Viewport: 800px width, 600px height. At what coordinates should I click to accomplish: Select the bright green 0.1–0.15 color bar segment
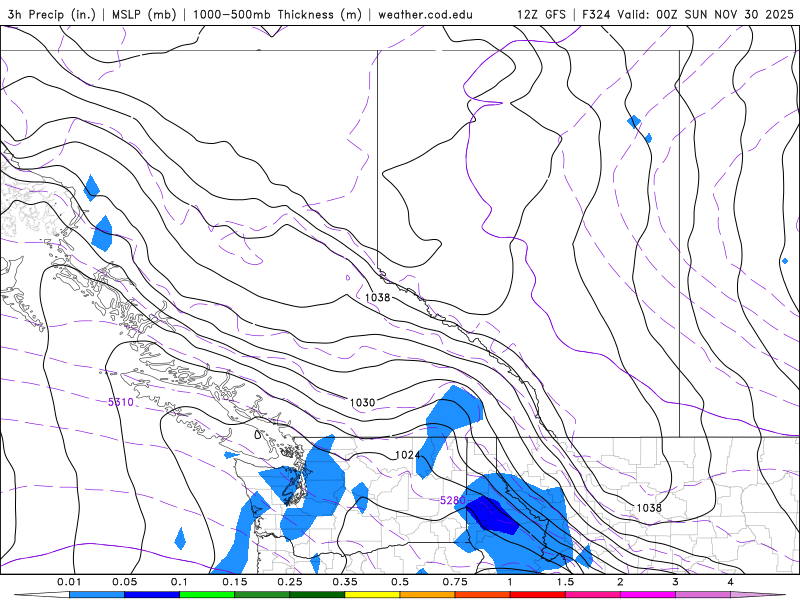tap(207, 595)
